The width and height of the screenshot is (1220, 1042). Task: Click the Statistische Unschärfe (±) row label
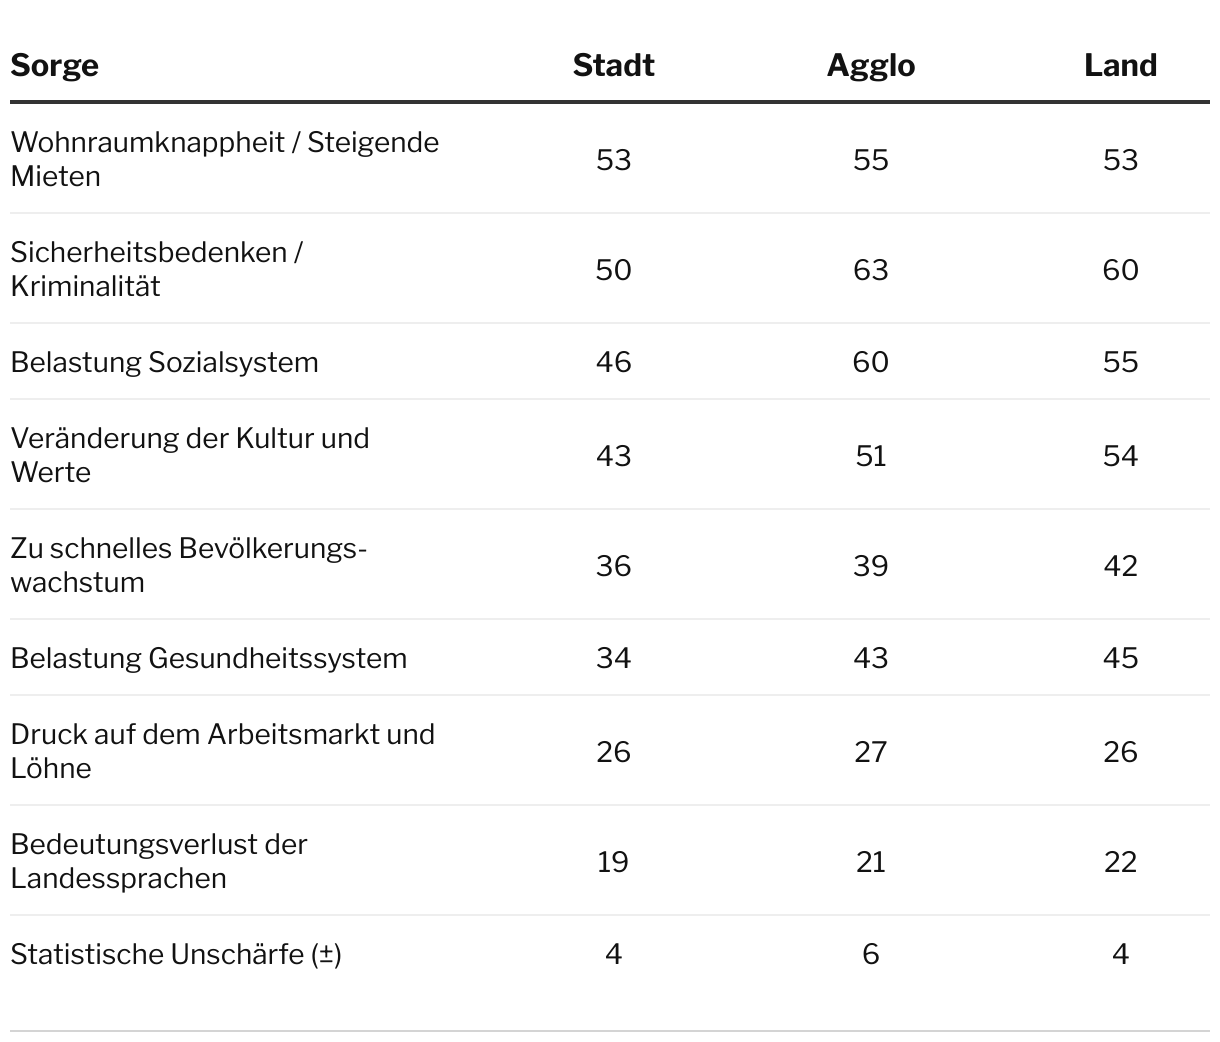pos(176,954)
